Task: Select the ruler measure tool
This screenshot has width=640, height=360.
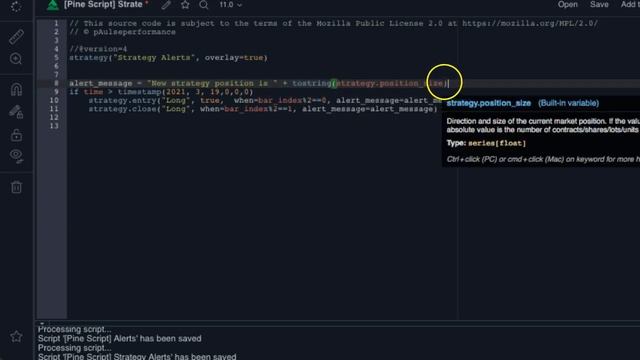Action: tap(16, 37)
